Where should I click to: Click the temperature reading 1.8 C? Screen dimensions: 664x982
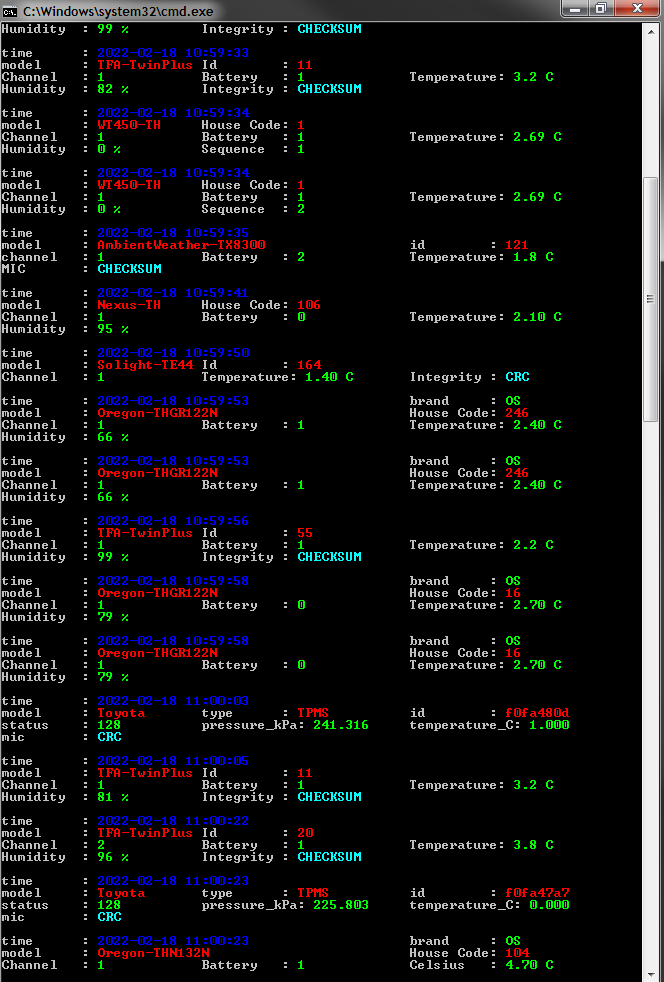pos(533,257)
